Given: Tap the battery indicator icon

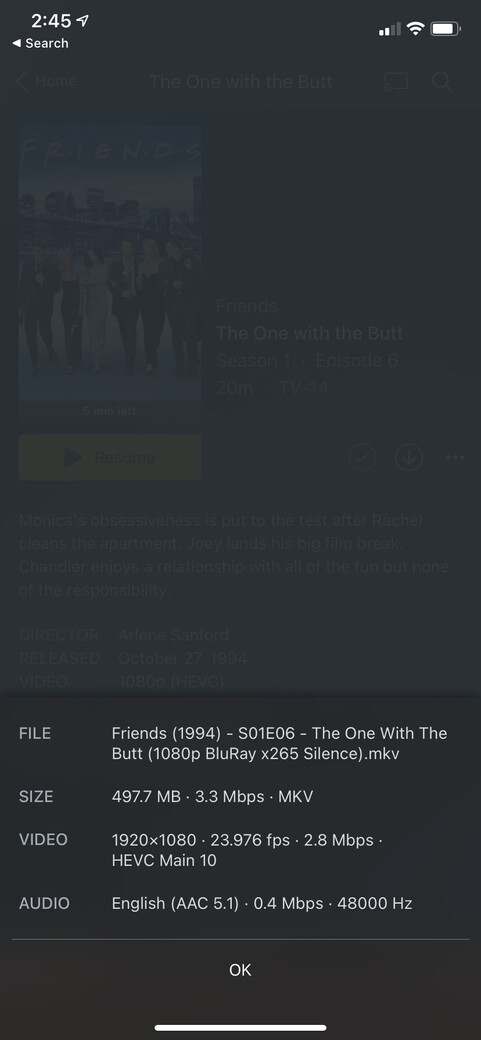Looking at the screenshot, I should [445, 29].
